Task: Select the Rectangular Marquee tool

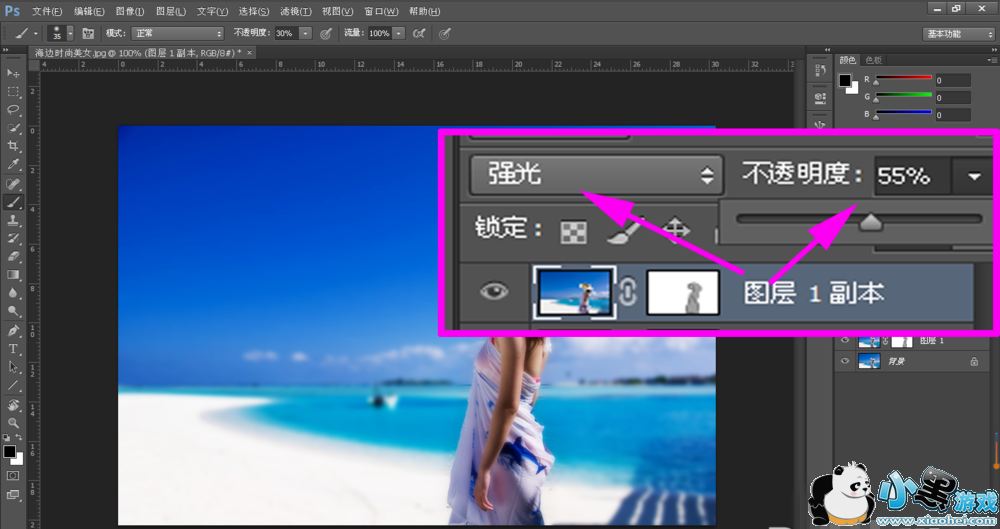Action: [x=13, y=91]
